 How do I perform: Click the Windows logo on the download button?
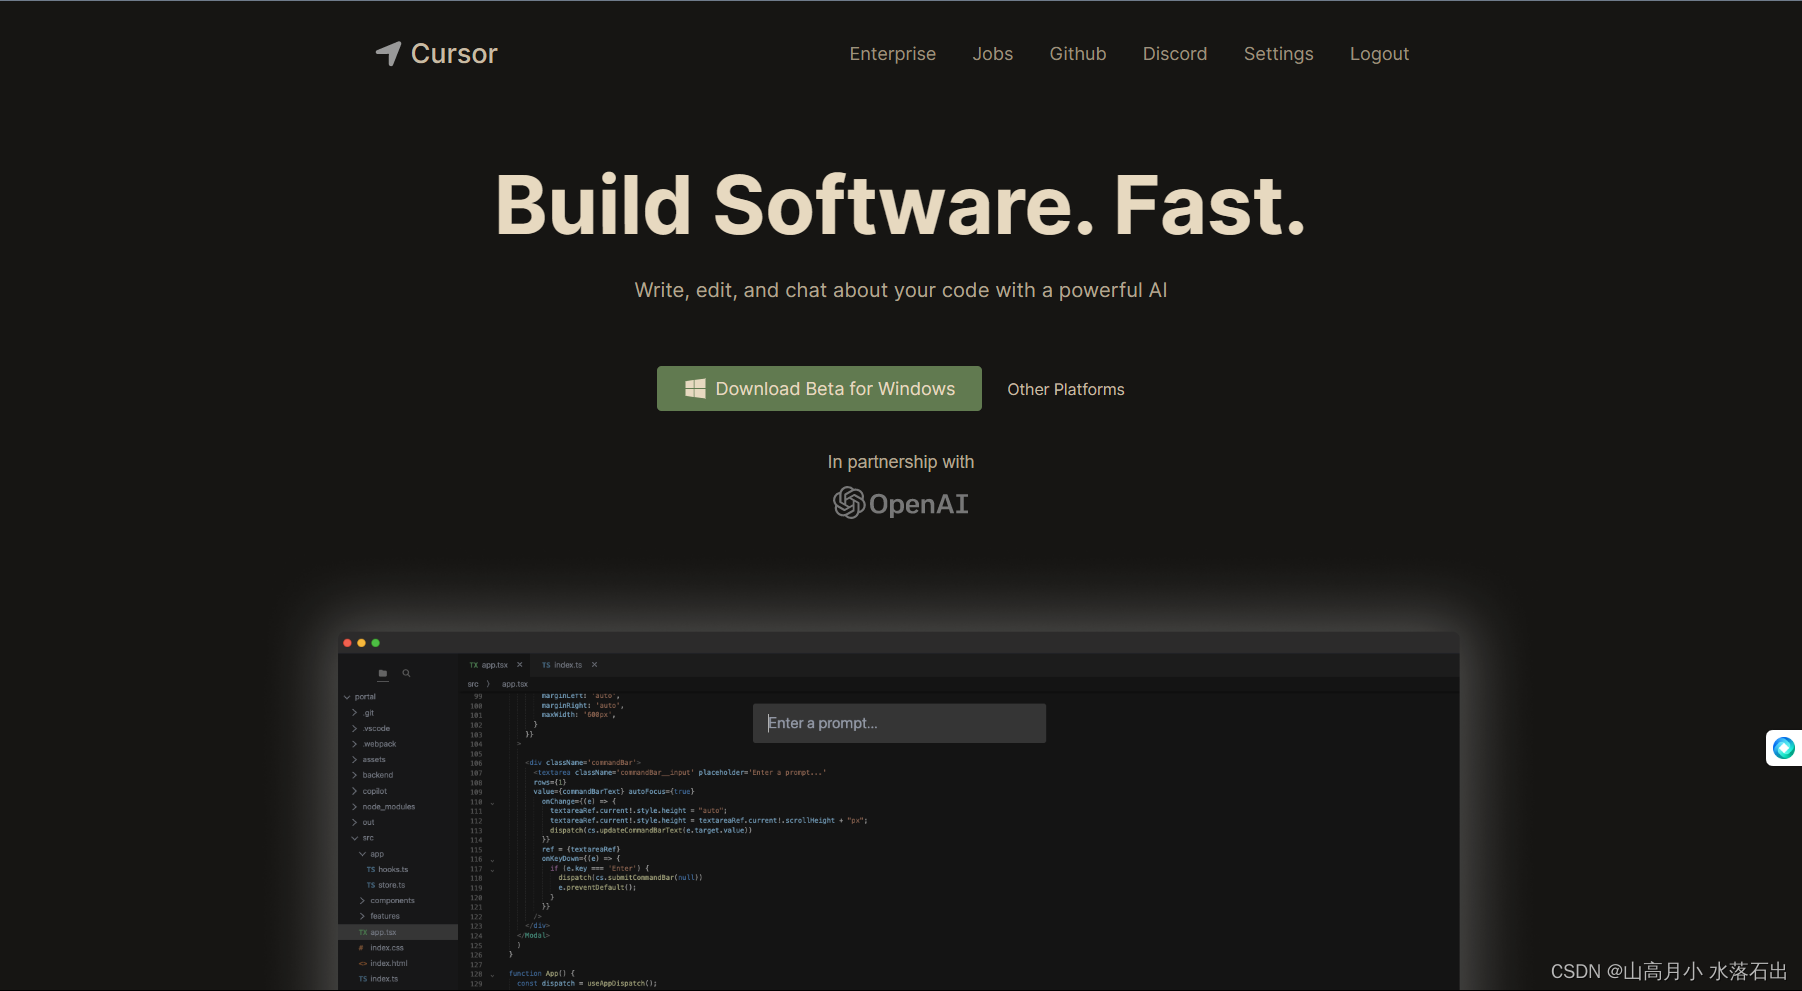pos(695,389)
